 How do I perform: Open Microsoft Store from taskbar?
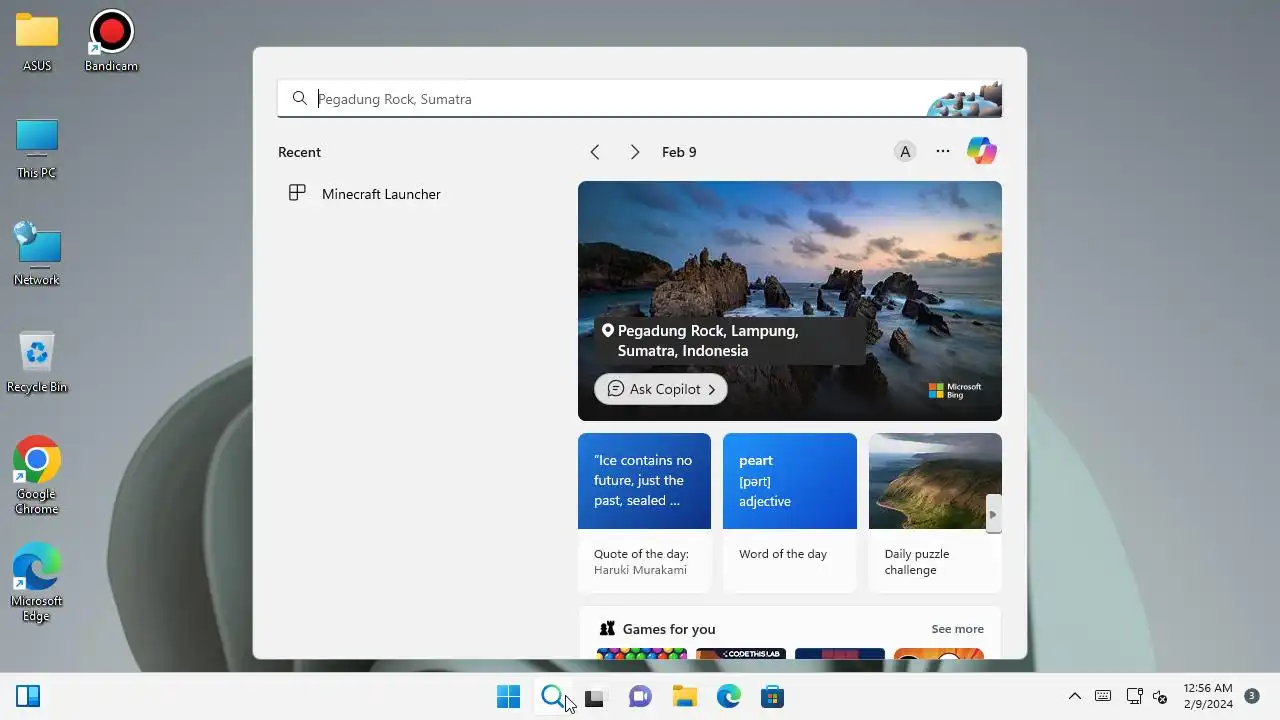pyautogui.click(x=772, y=696)
